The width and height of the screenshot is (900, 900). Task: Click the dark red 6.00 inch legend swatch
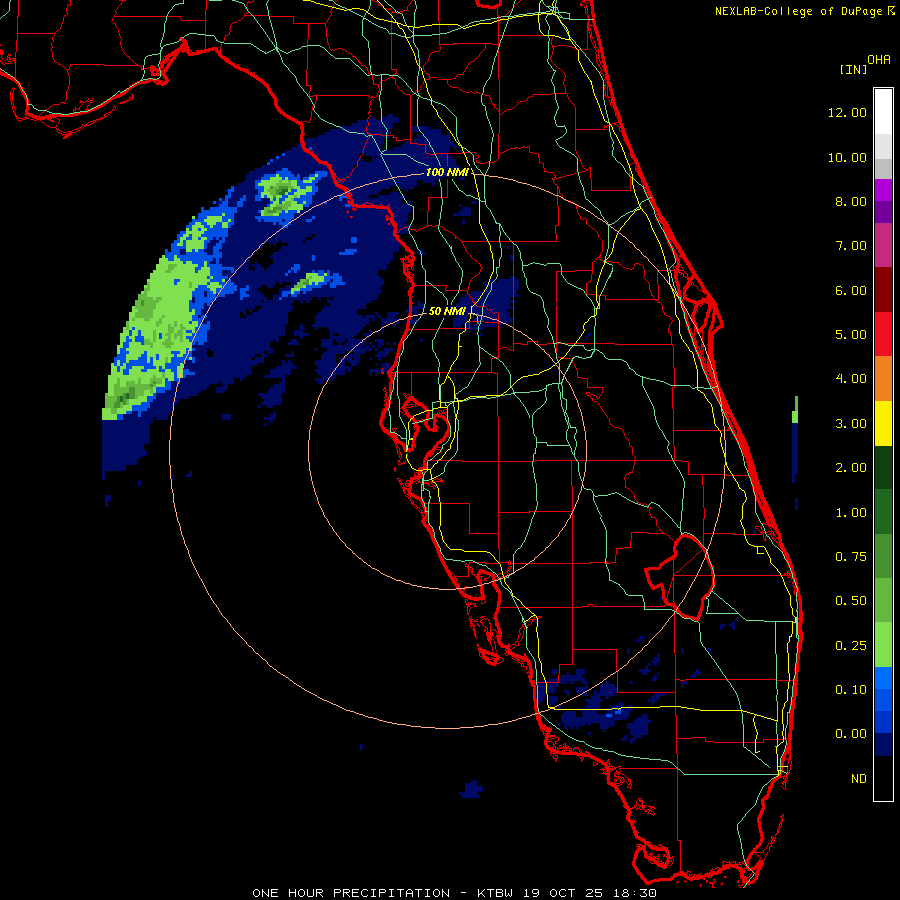(883, 290)
